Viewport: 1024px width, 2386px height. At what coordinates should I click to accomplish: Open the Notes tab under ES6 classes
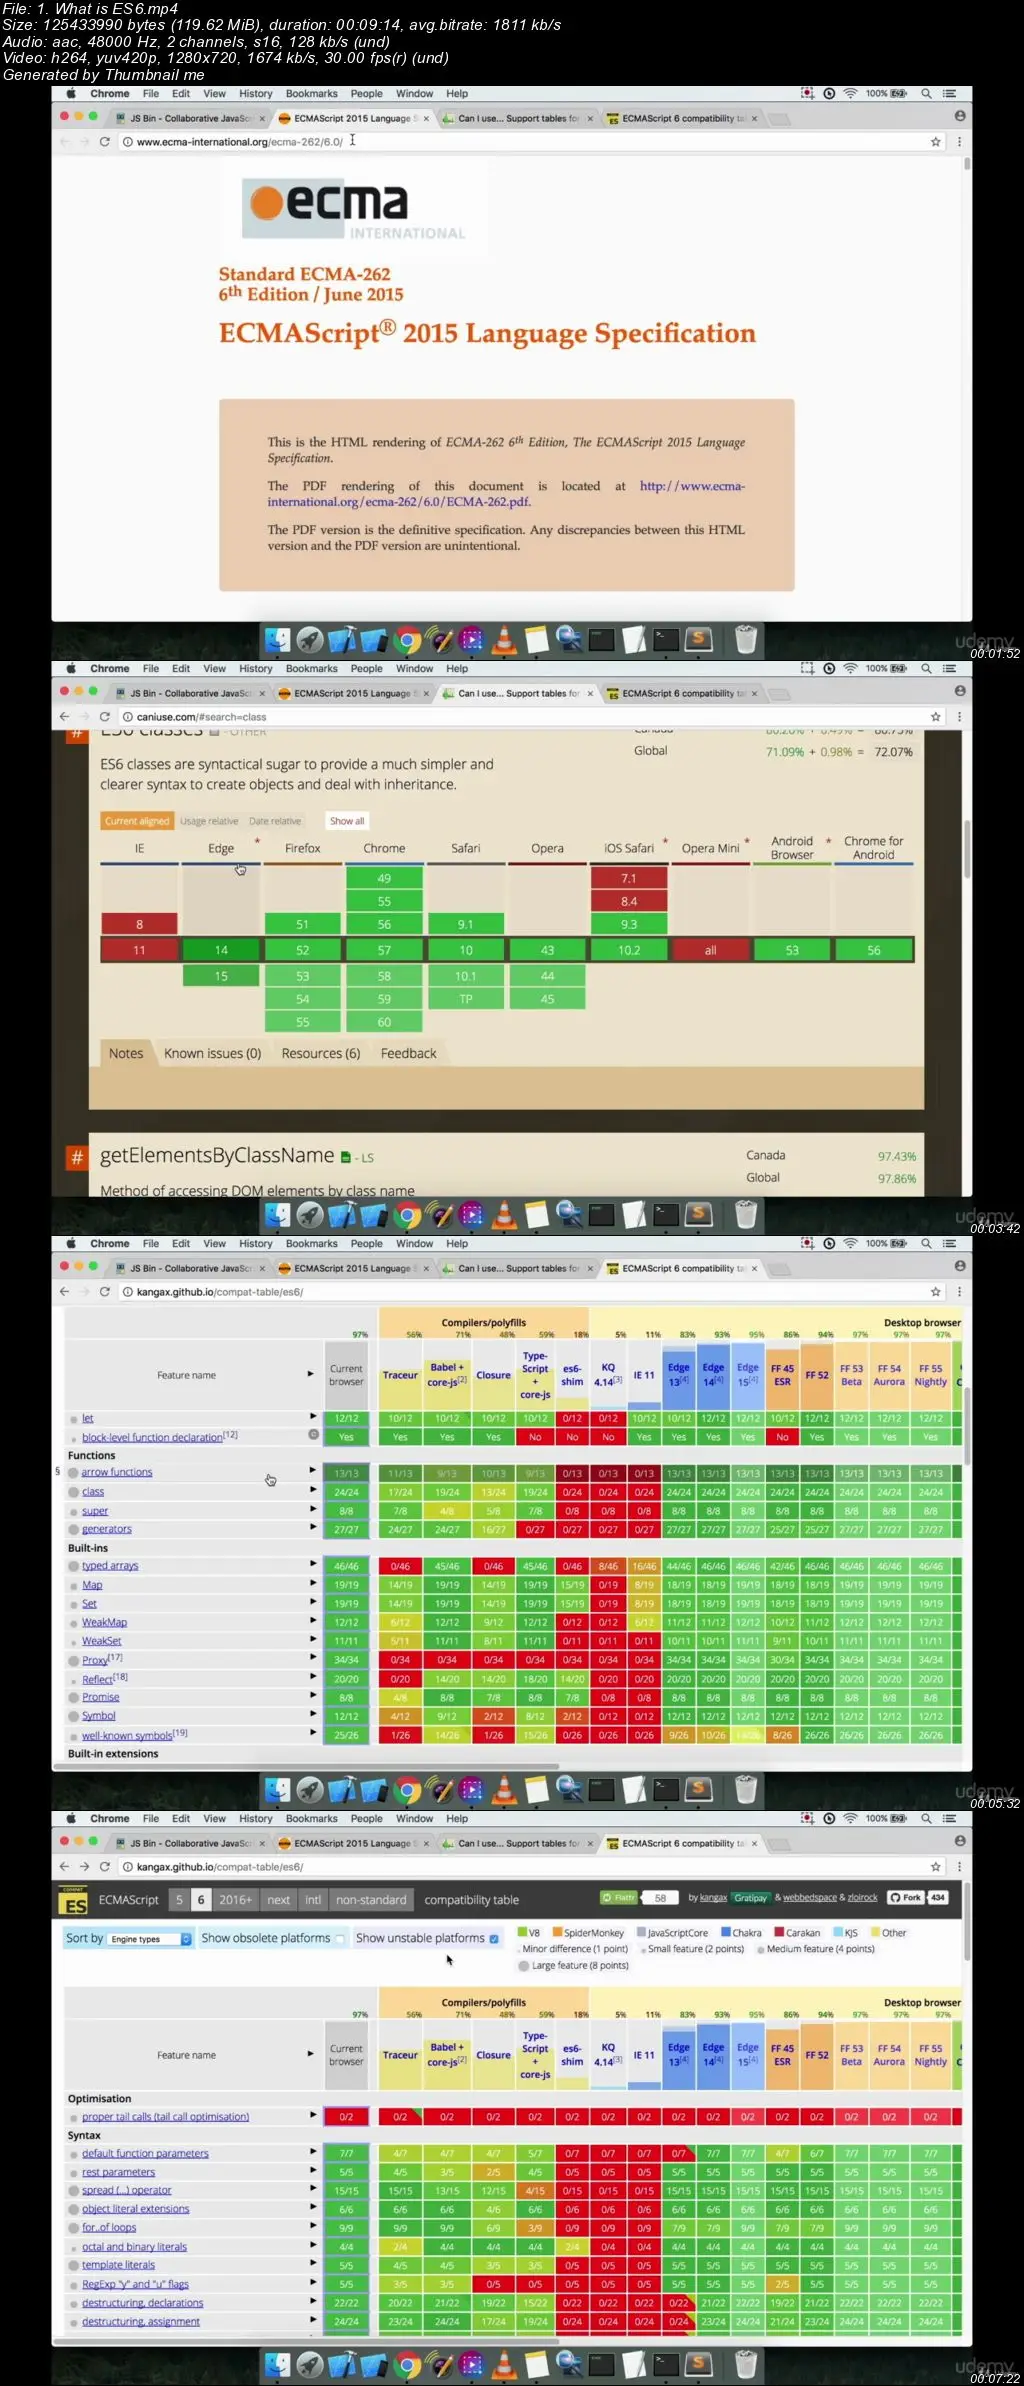pyautogui.click(x=126, y=1053)
